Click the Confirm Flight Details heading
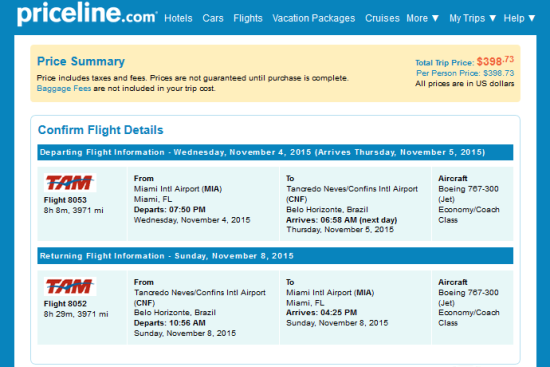The height and width of the screenshot is (367, 550). coord(101,130)
